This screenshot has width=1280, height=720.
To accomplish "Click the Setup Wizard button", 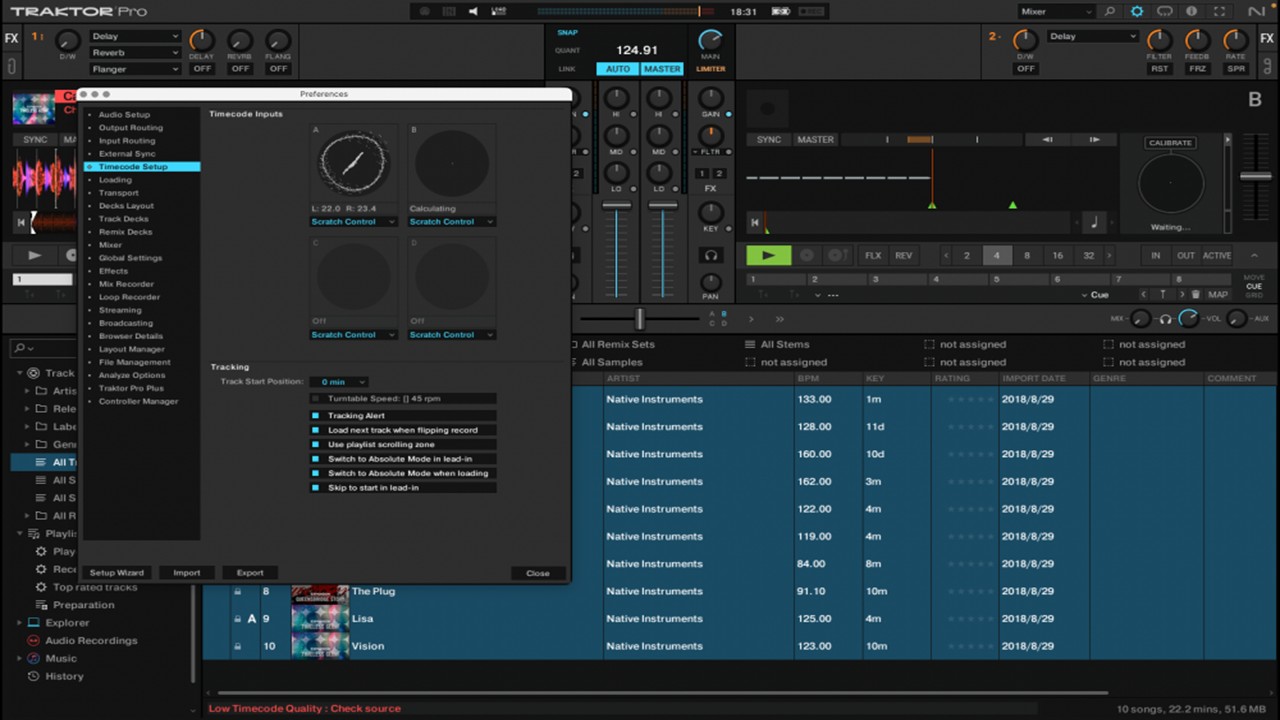I will tap(117, 573).
